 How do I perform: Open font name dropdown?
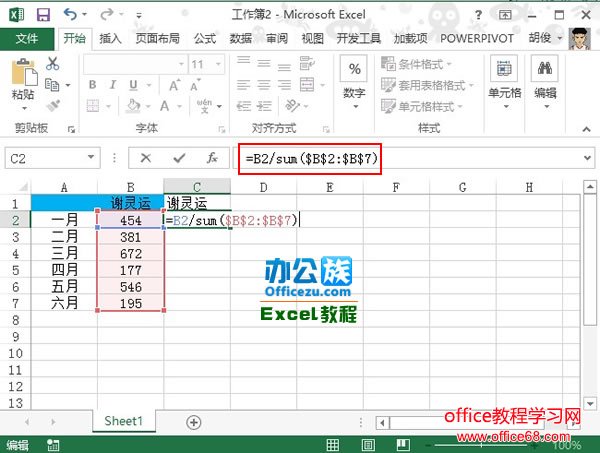[x=181, y=64]
